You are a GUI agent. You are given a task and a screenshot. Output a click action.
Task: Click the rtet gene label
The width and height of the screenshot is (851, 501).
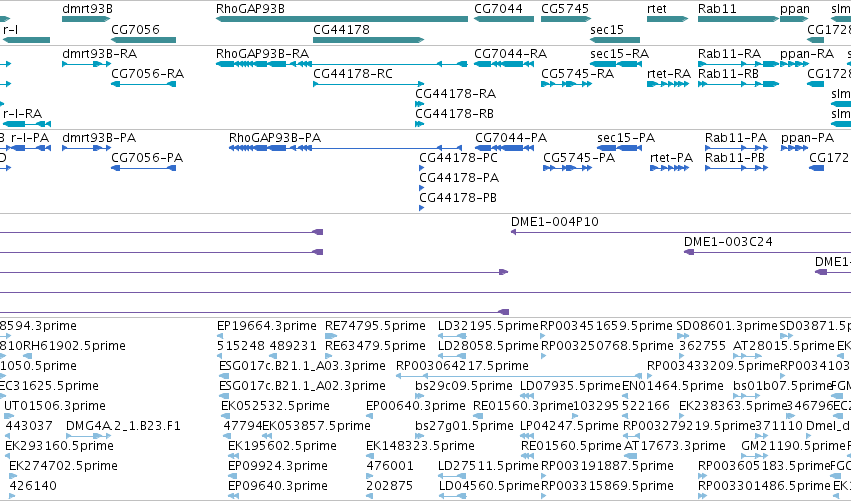click(x=657, y=9)
